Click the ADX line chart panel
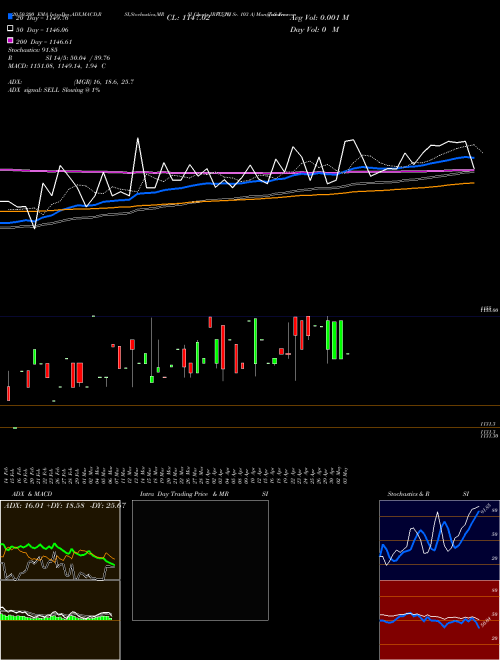This screenshot has height=660, width=500. pyautogui.click(x=60, y=540)
